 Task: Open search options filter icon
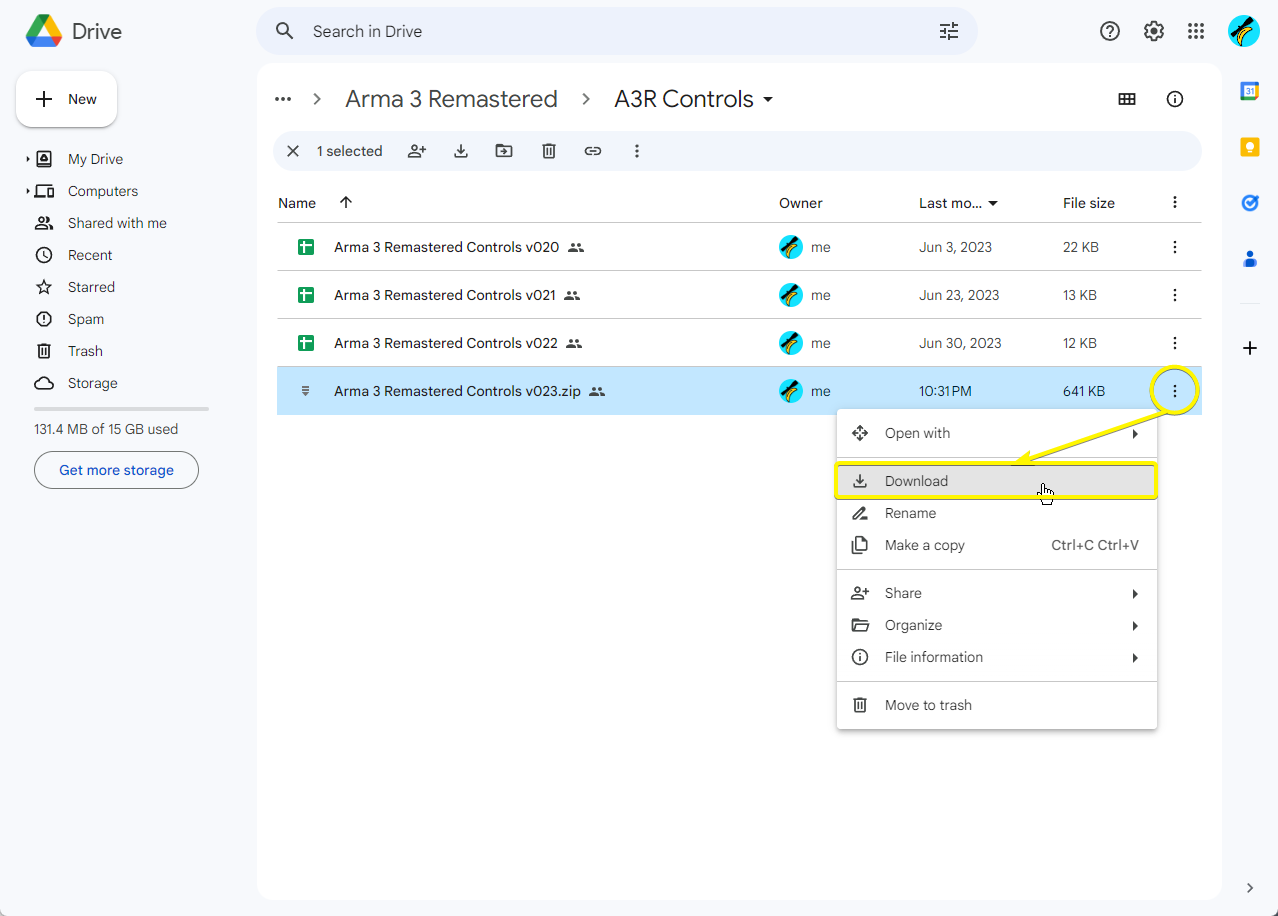tap(949, 31)
